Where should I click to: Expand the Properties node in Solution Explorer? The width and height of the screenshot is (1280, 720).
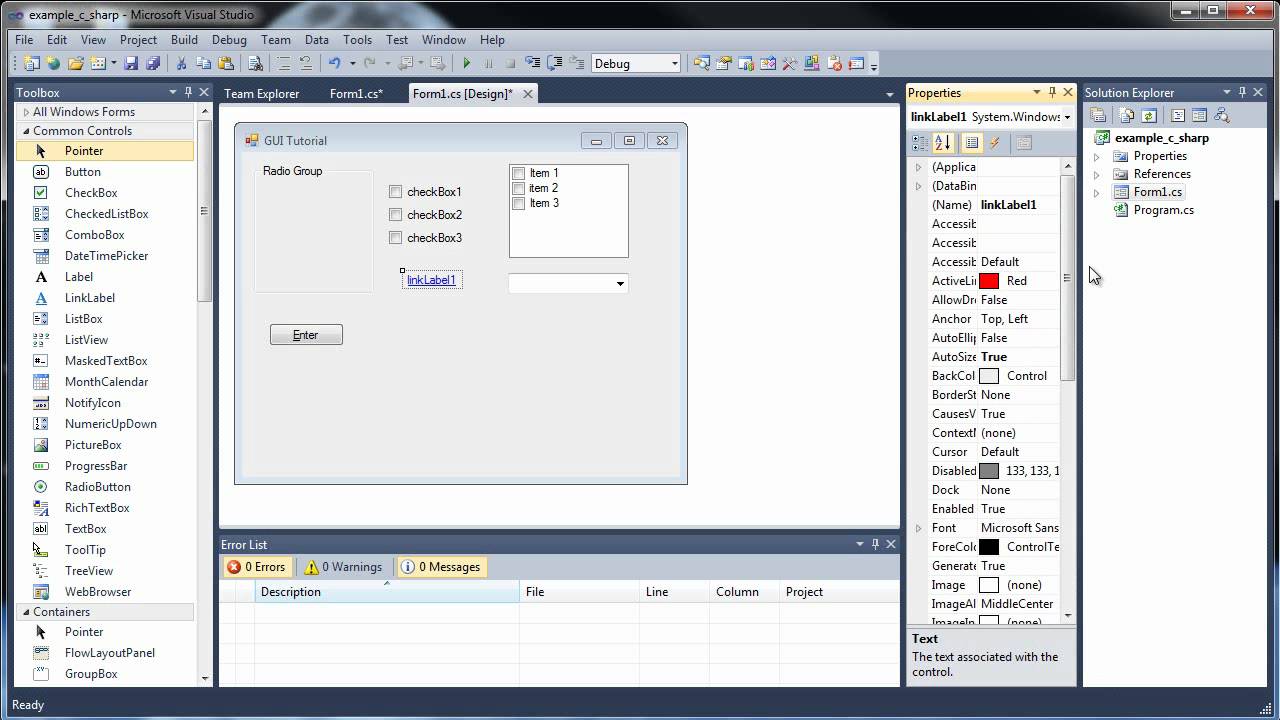1097,157
